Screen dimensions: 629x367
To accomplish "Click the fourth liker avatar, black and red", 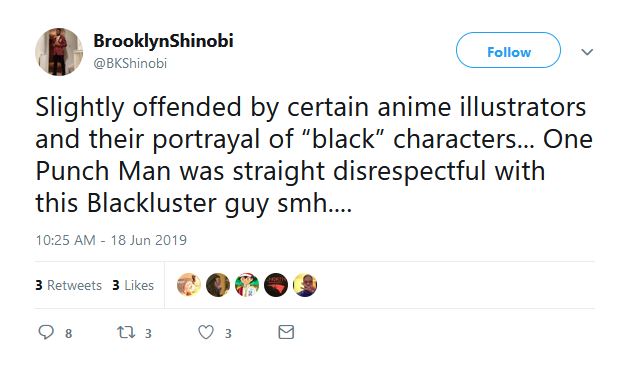I will coord(276,285).
